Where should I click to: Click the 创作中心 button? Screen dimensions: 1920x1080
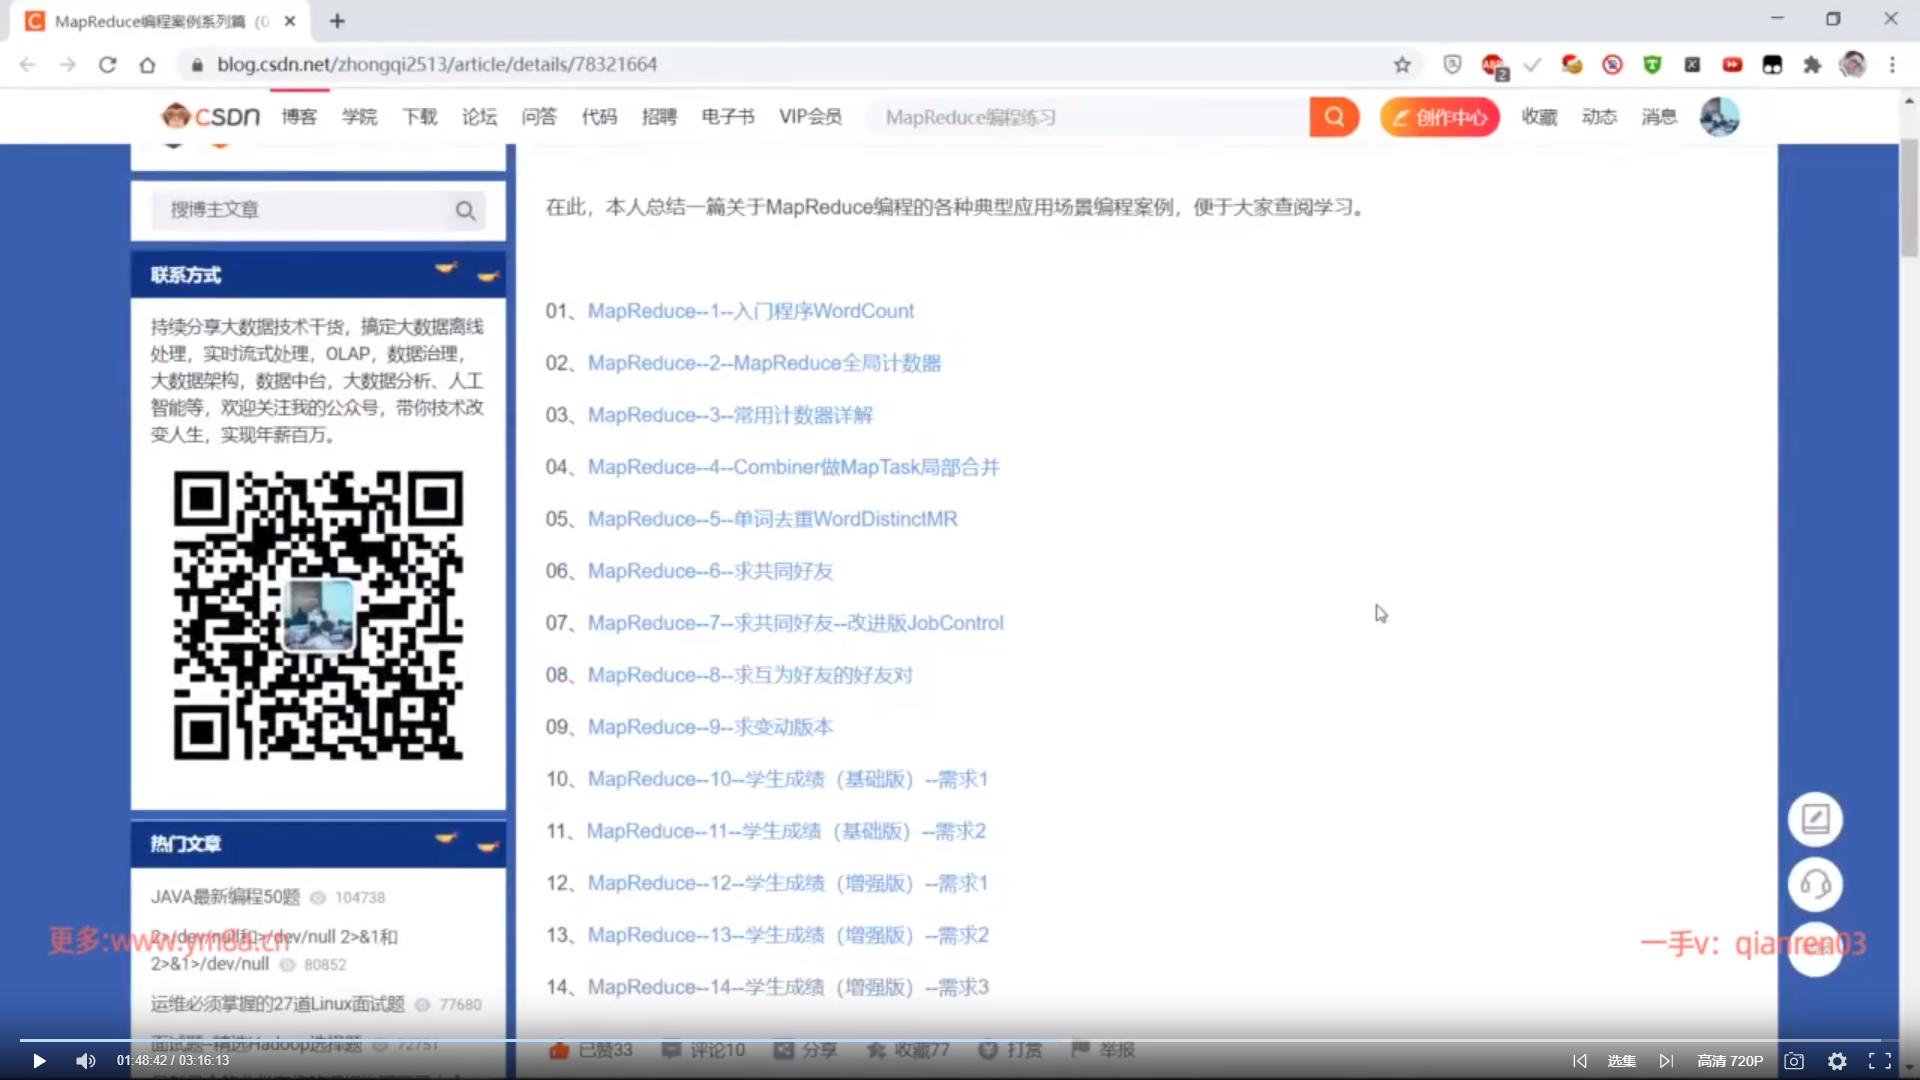(1440, 117)
